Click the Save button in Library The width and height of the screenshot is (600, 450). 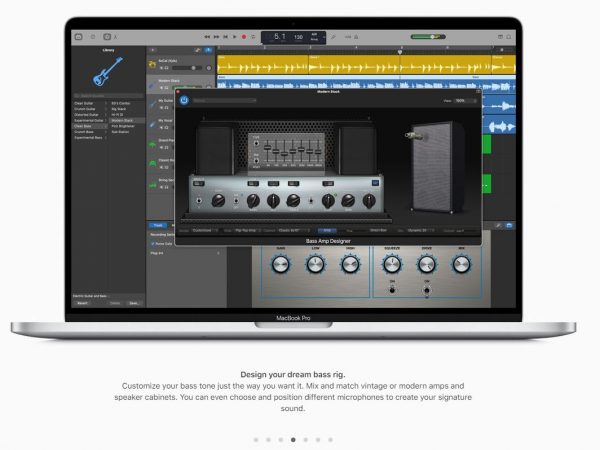coord(134,303)
